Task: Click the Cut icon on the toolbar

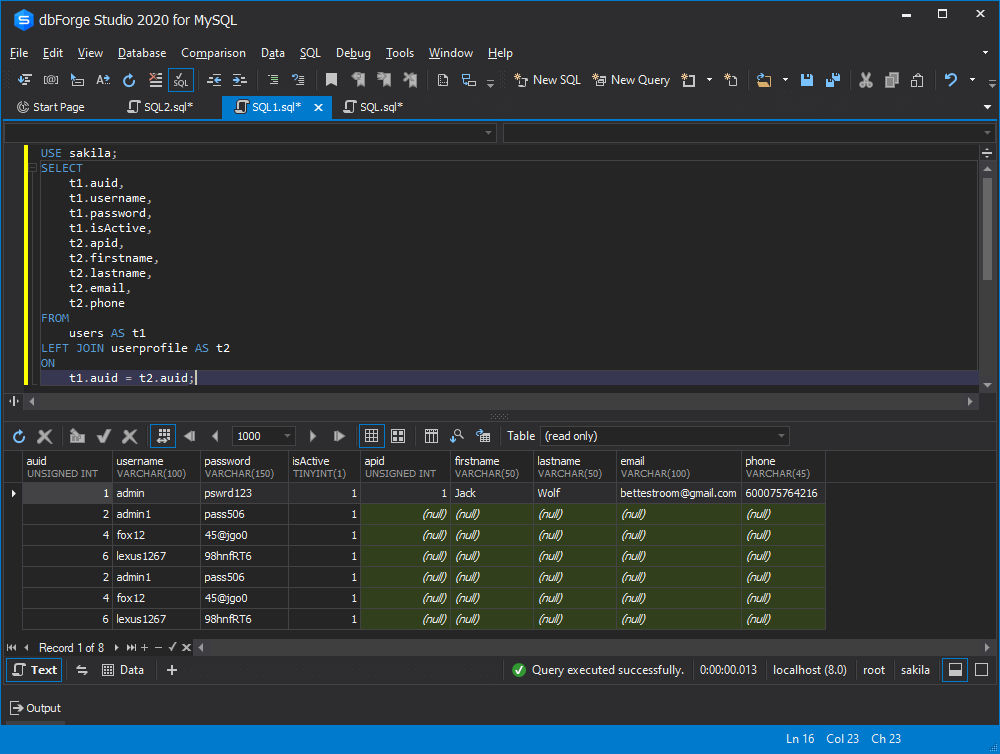Action: [x=865, y=80]
